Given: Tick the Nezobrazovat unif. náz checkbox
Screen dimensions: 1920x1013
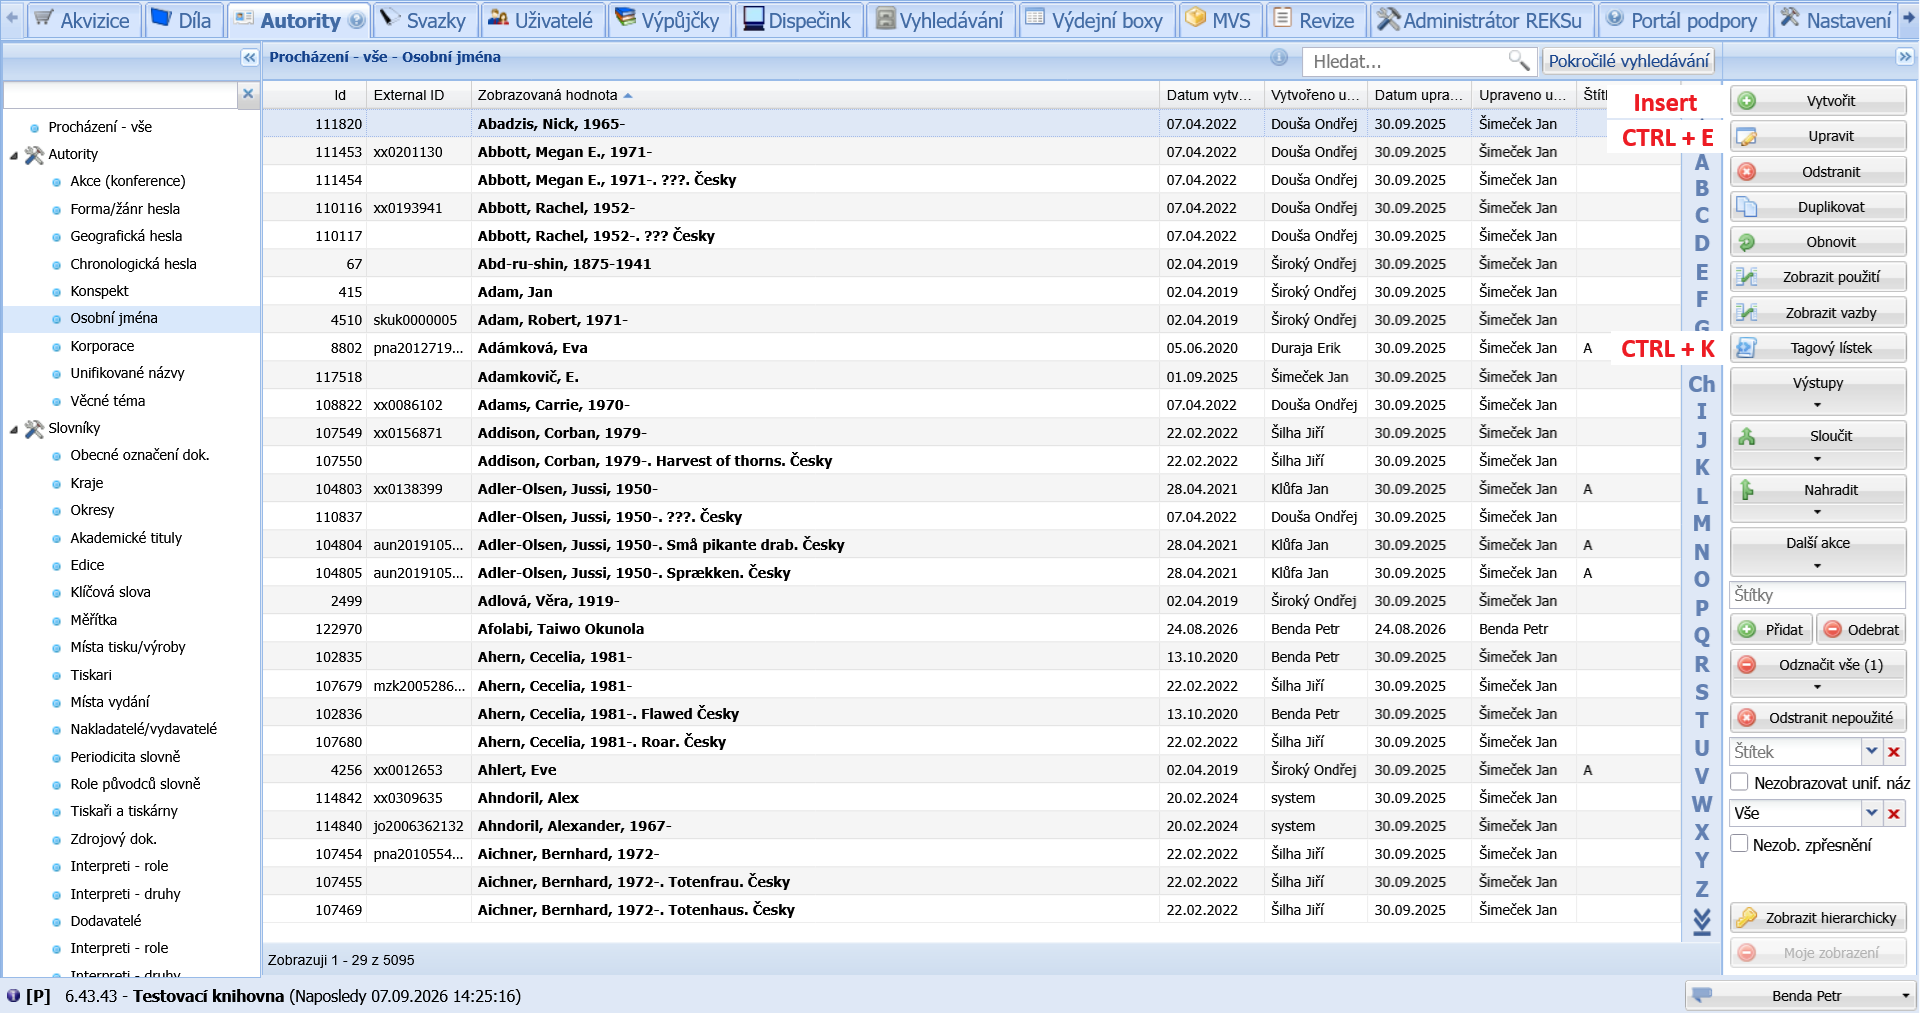Looking at the screenshot, I should coord(1740,782).
